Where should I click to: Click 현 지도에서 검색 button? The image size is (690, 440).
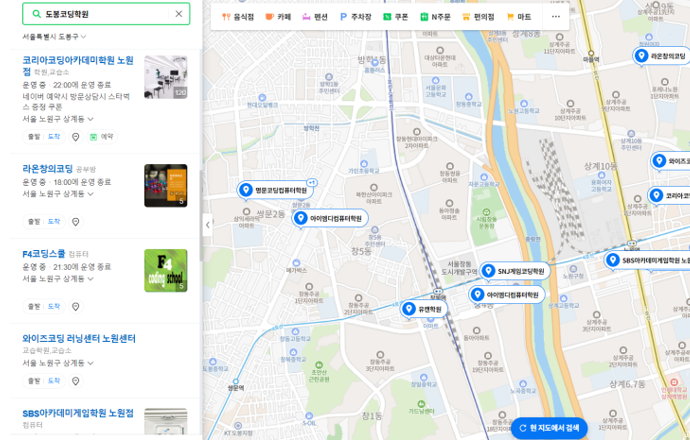(x=549, y=428)
